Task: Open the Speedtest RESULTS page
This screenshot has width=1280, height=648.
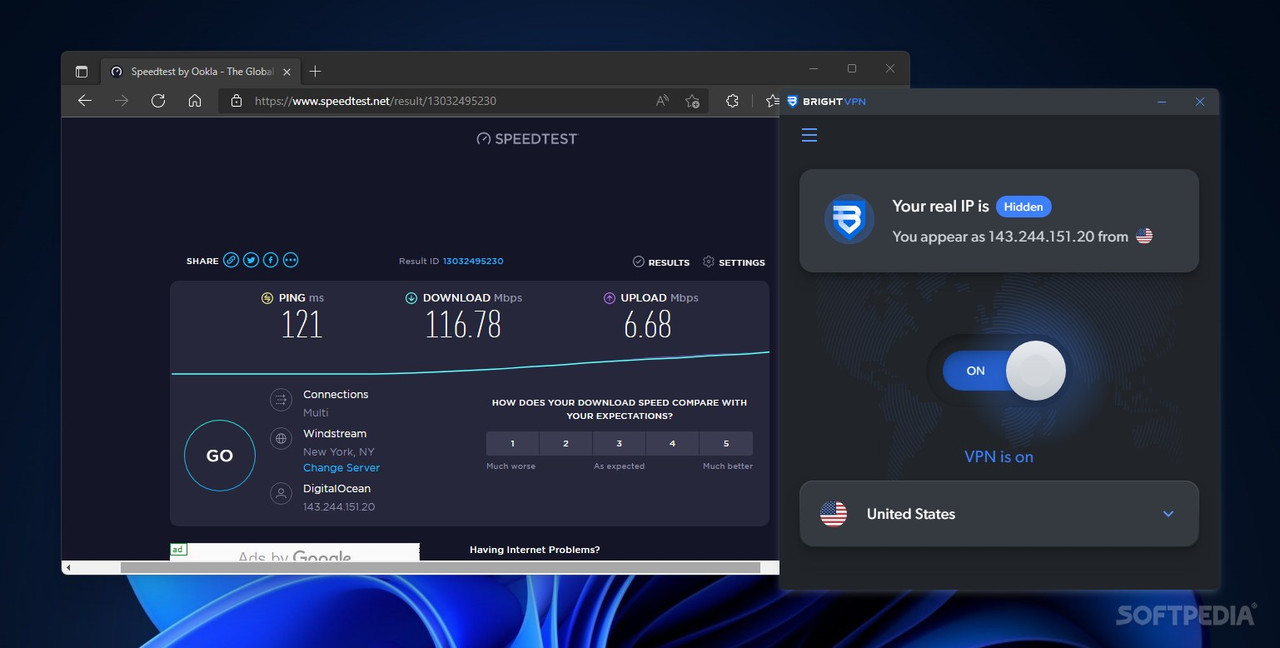Action: click(661, 262)
